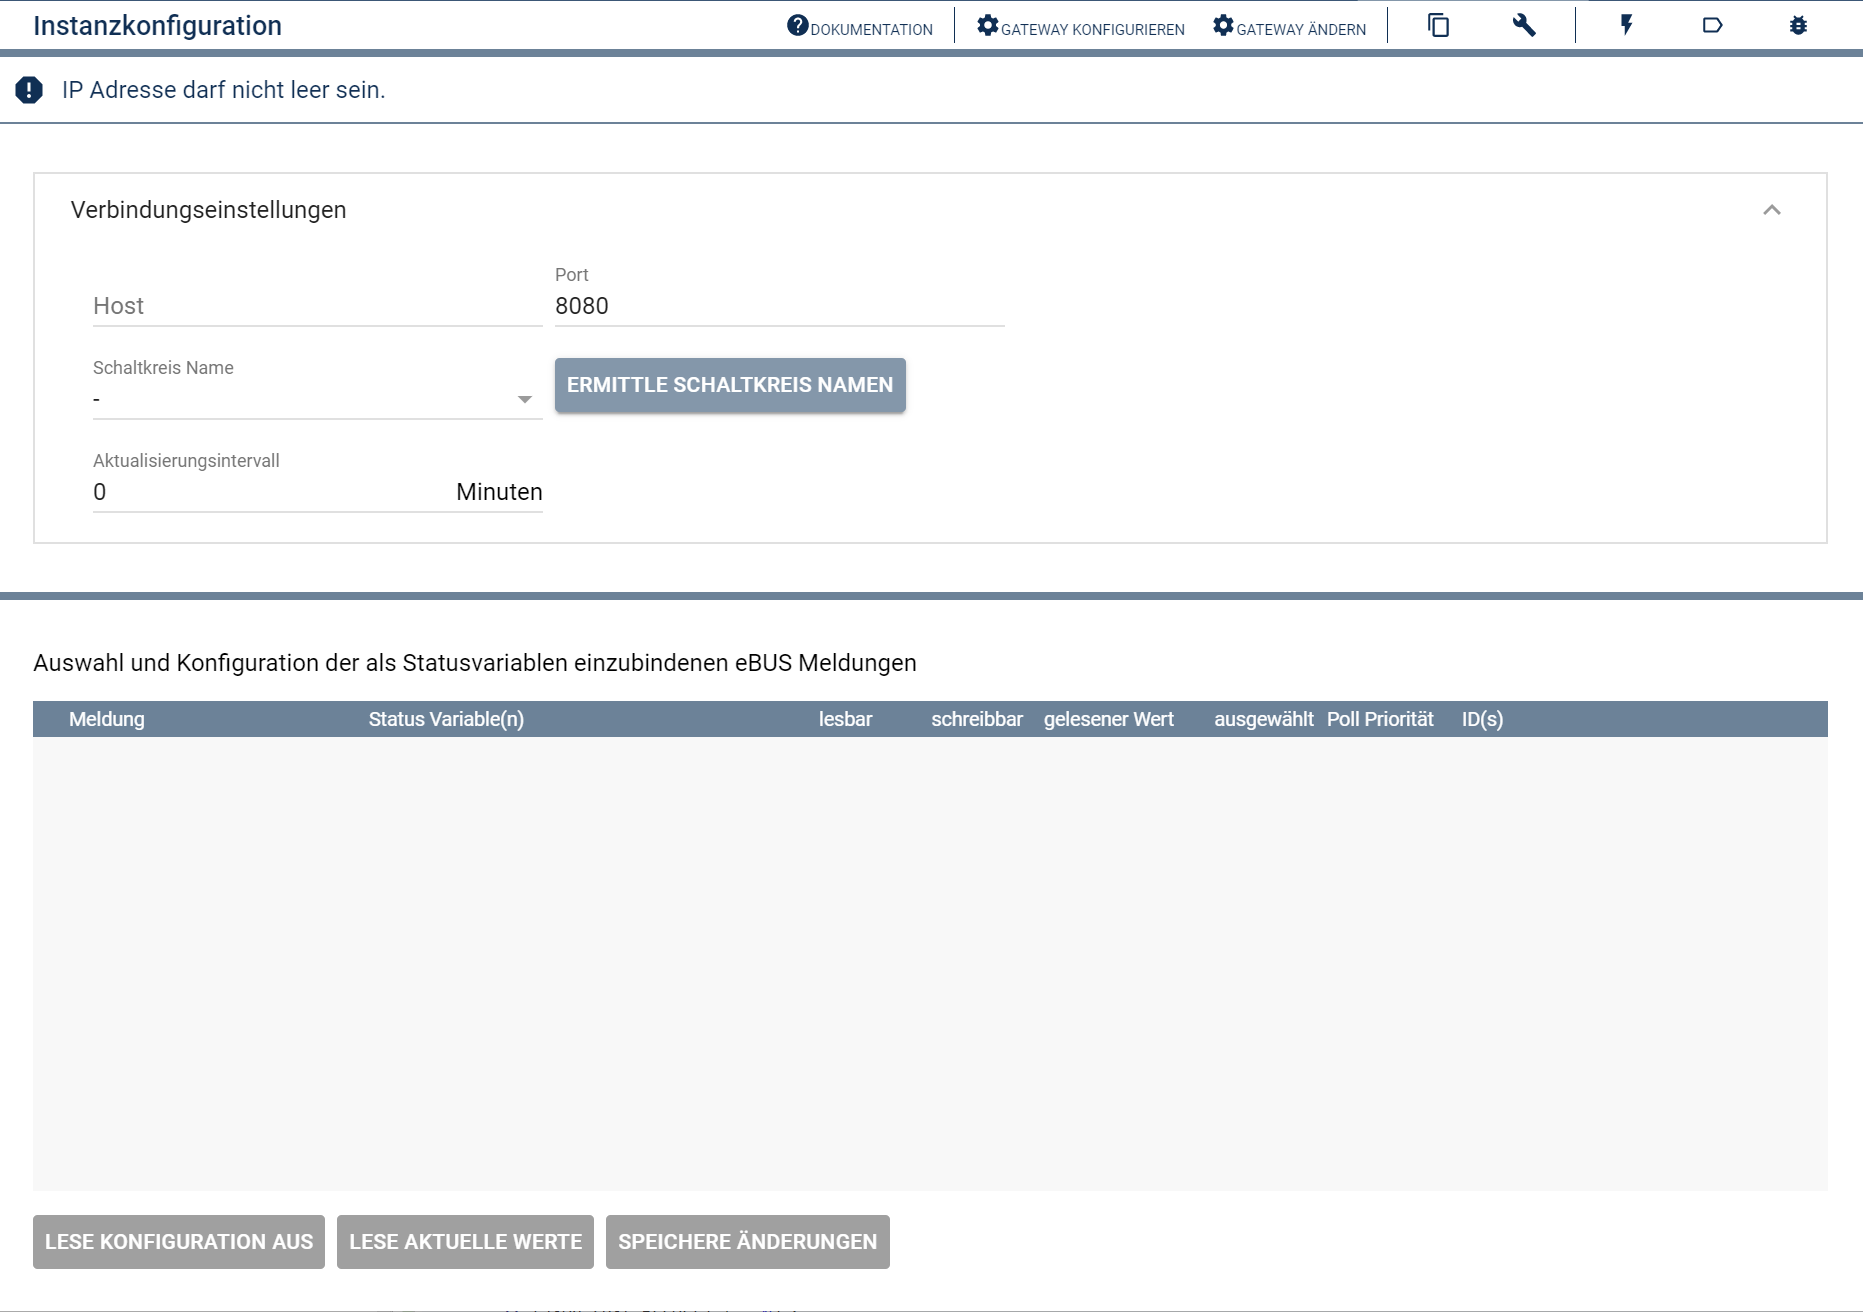Click Lese aktuelle Werte button
This screenshot has height=1312, width=1863.
click(465, 1242)
